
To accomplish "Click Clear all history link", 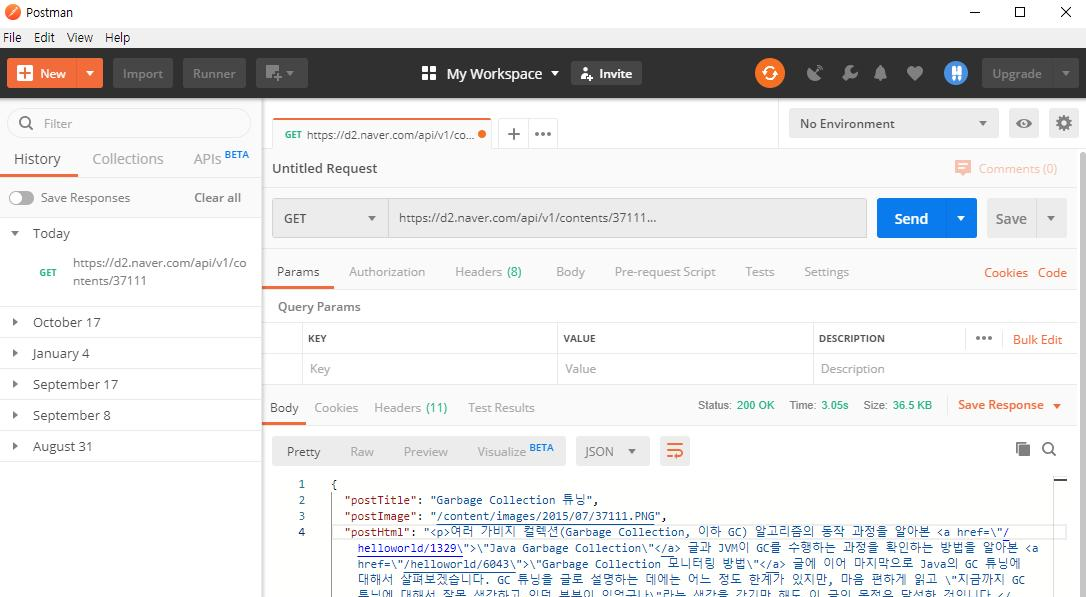I will [x=217, y=198].
